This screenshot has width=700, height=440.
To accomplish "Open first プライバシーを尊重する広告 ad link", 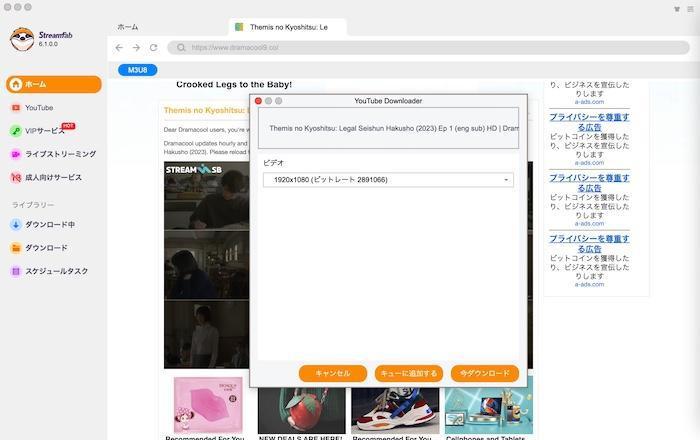I will [x=589, y=122].
